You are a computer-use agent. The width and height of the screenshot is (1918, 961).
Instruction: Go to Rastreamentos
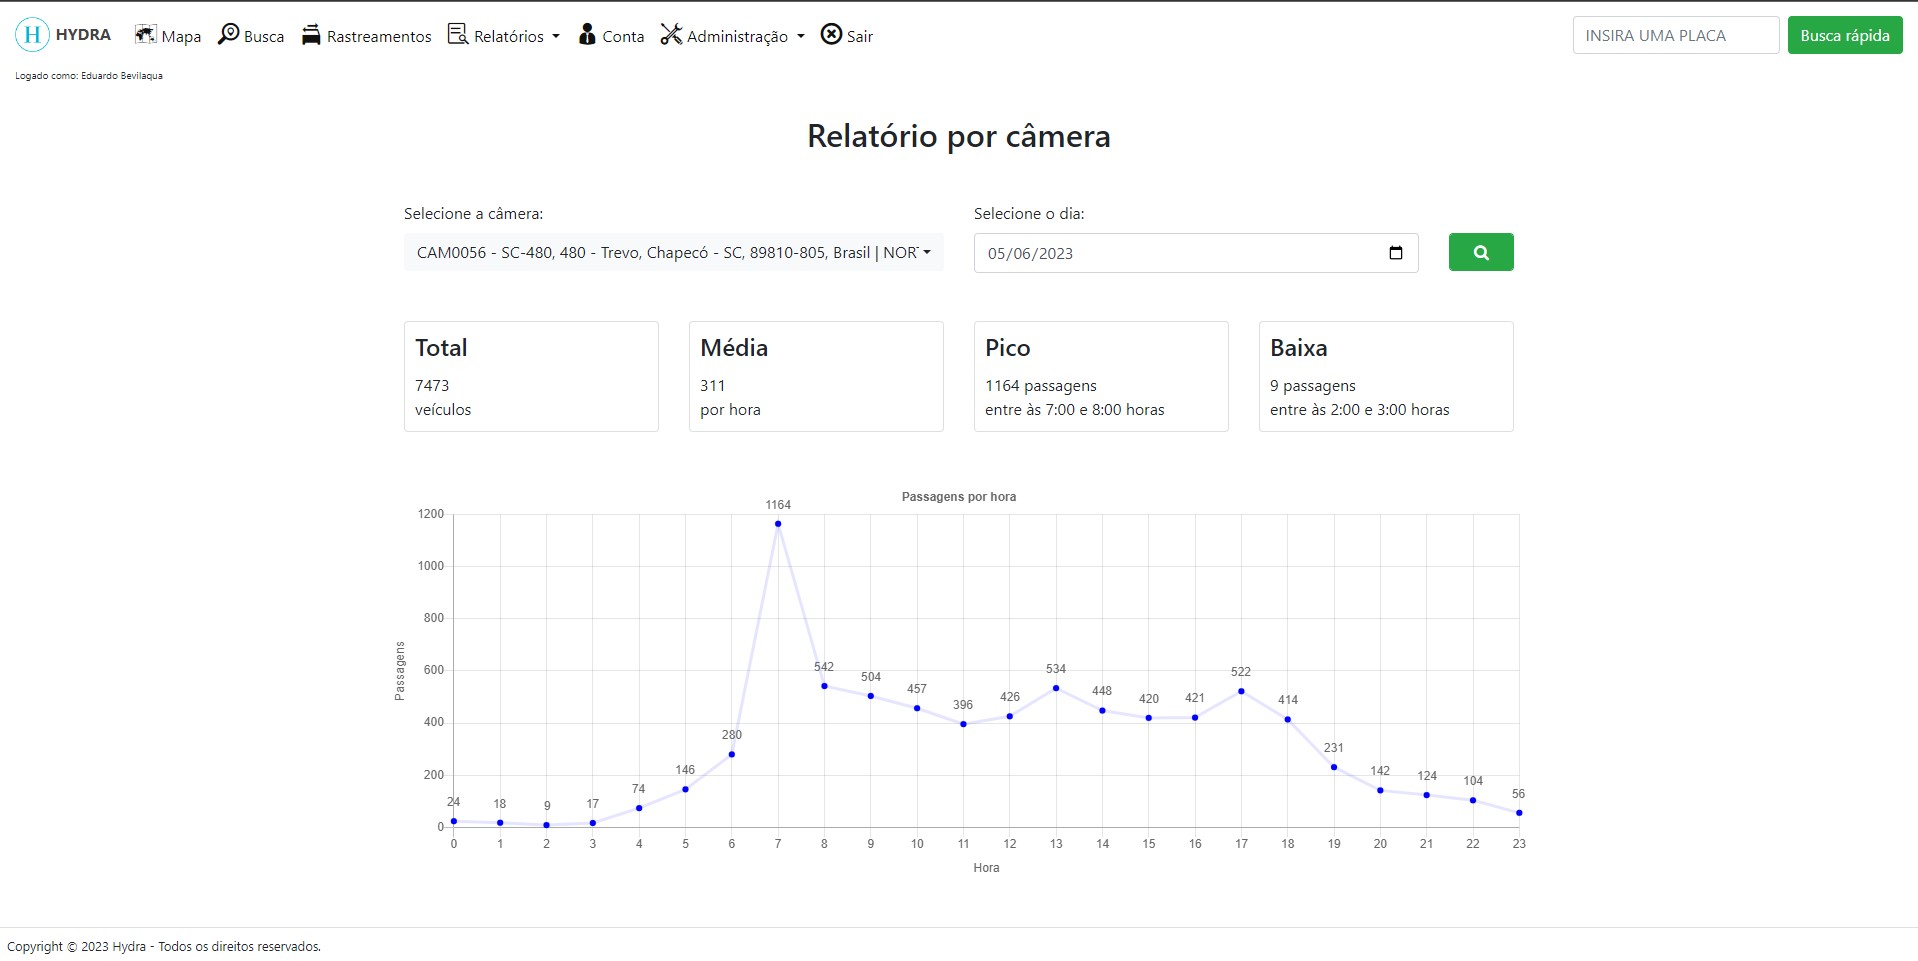(366, 36)
